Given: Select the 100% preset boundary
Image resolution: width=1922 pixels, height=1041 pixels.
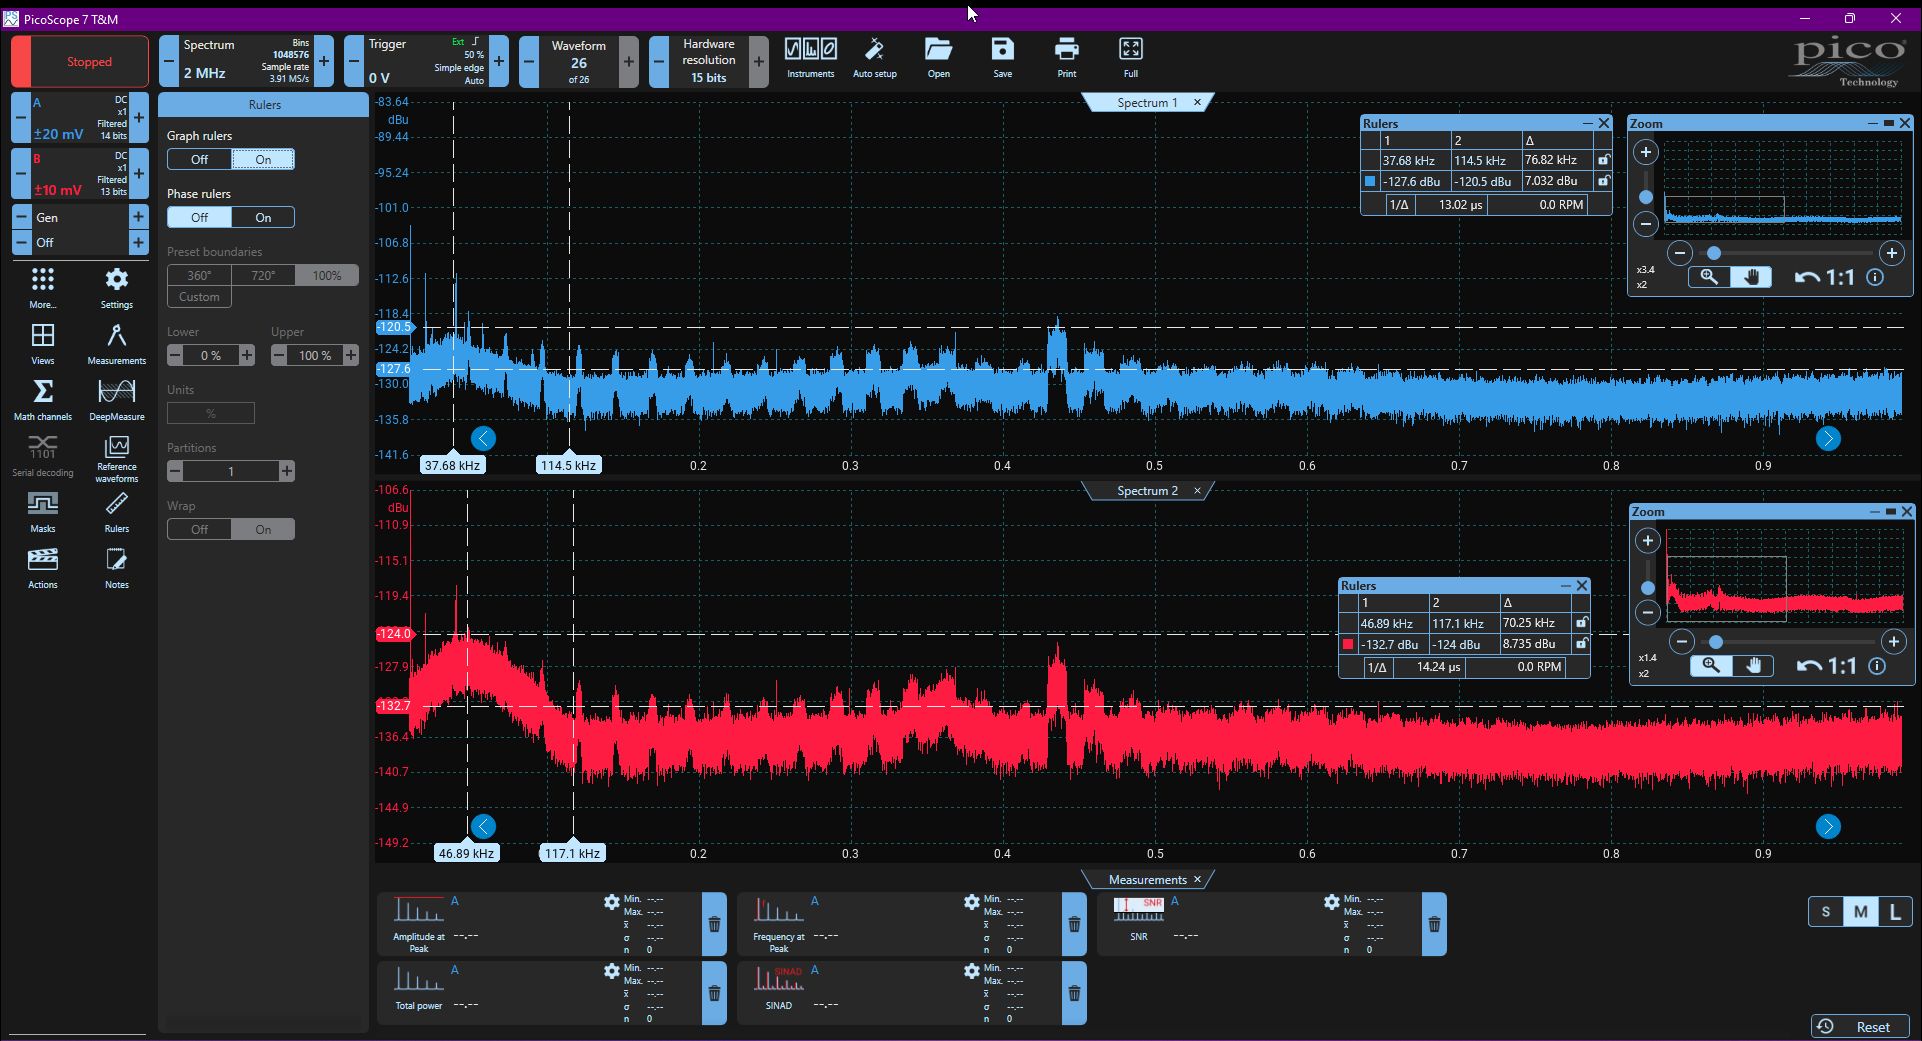Looking at the screenshot, I should click(327, 275).
